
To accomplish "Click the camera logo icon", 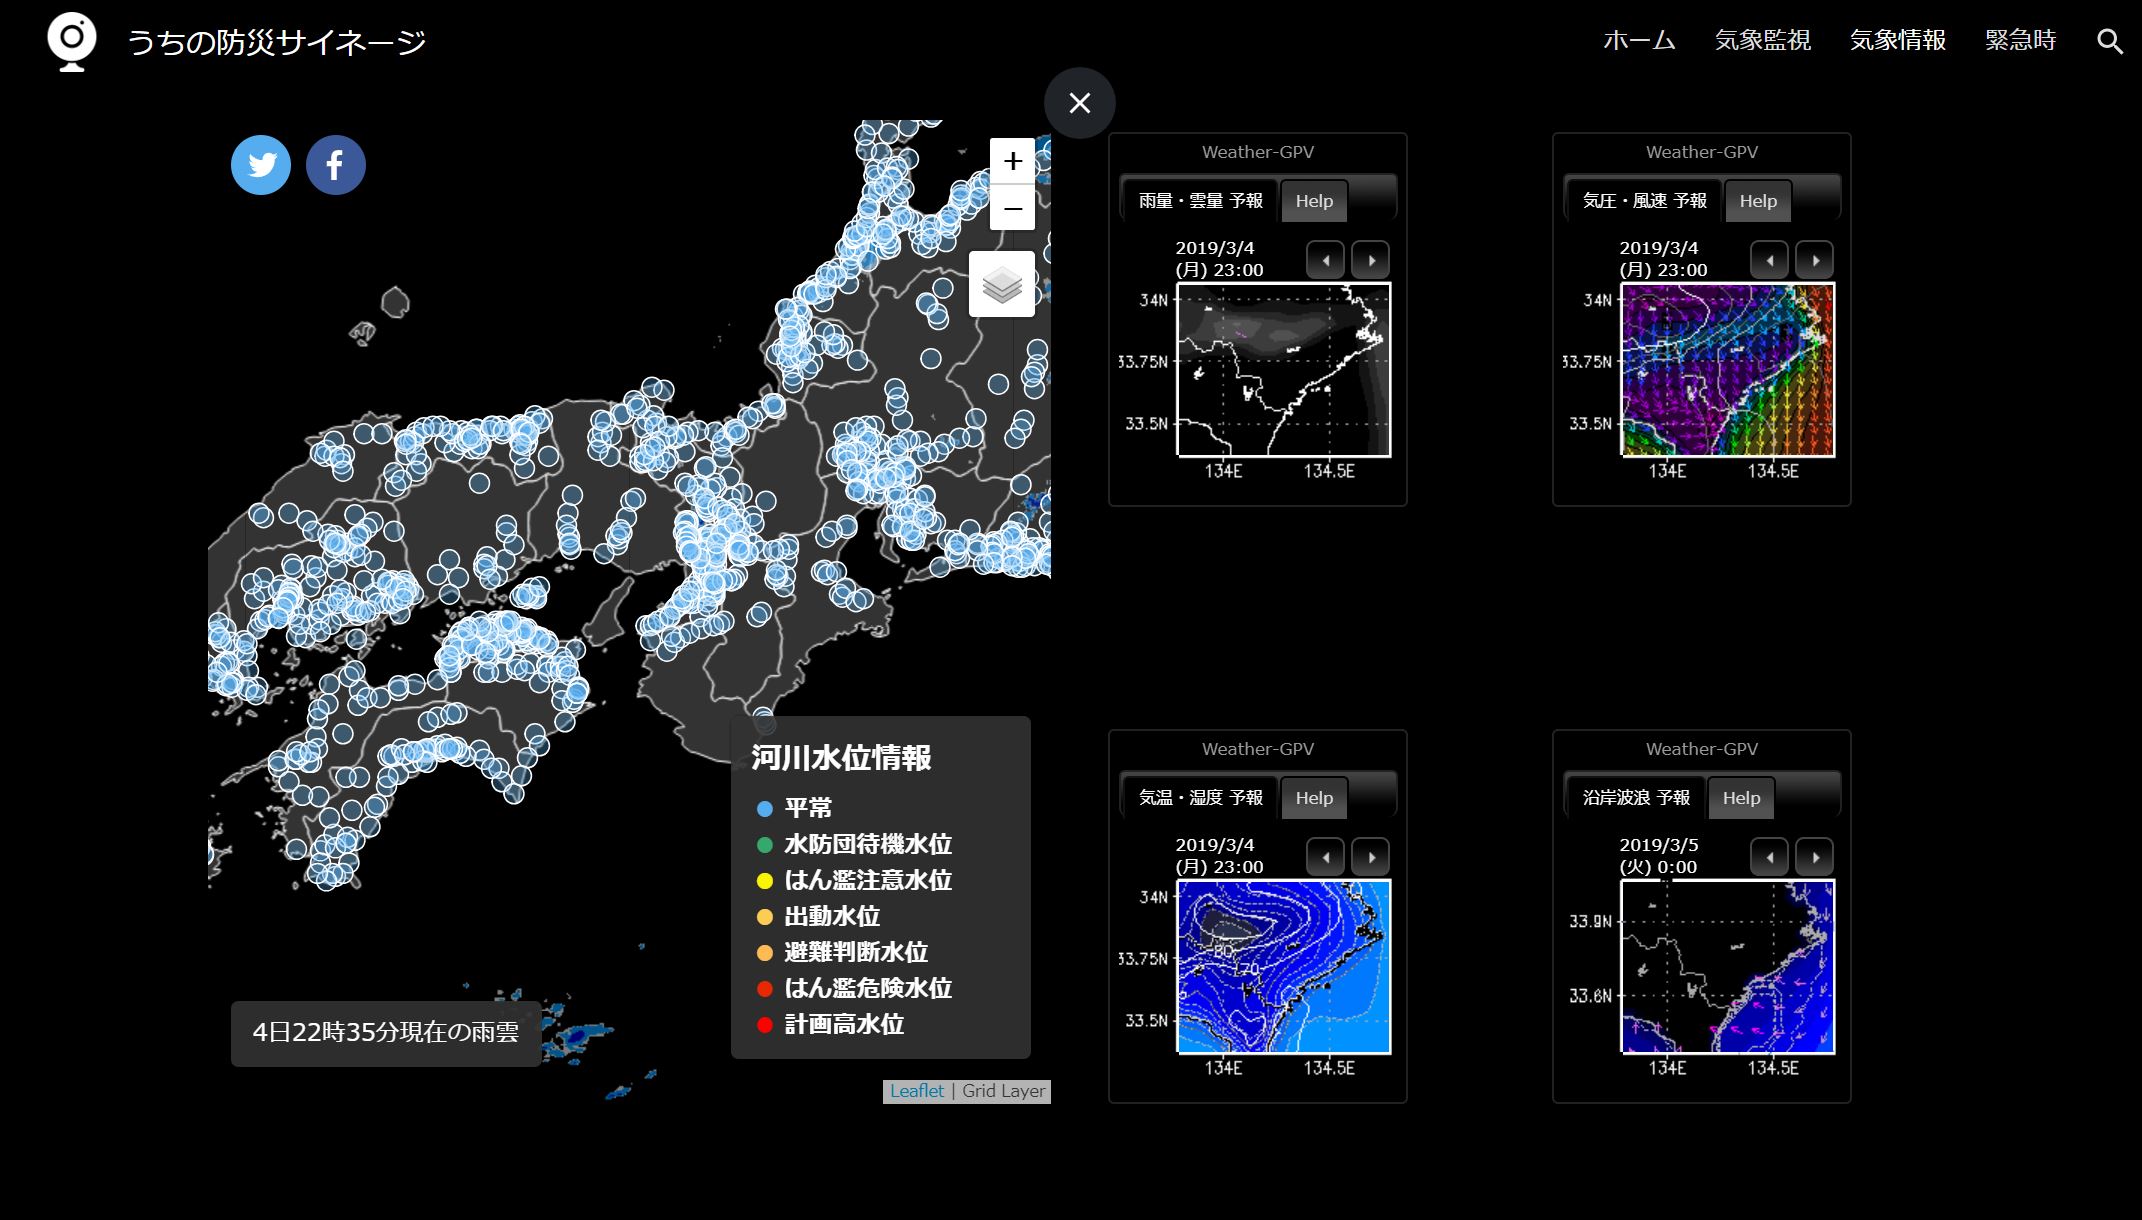I will [x=72, y=41].
